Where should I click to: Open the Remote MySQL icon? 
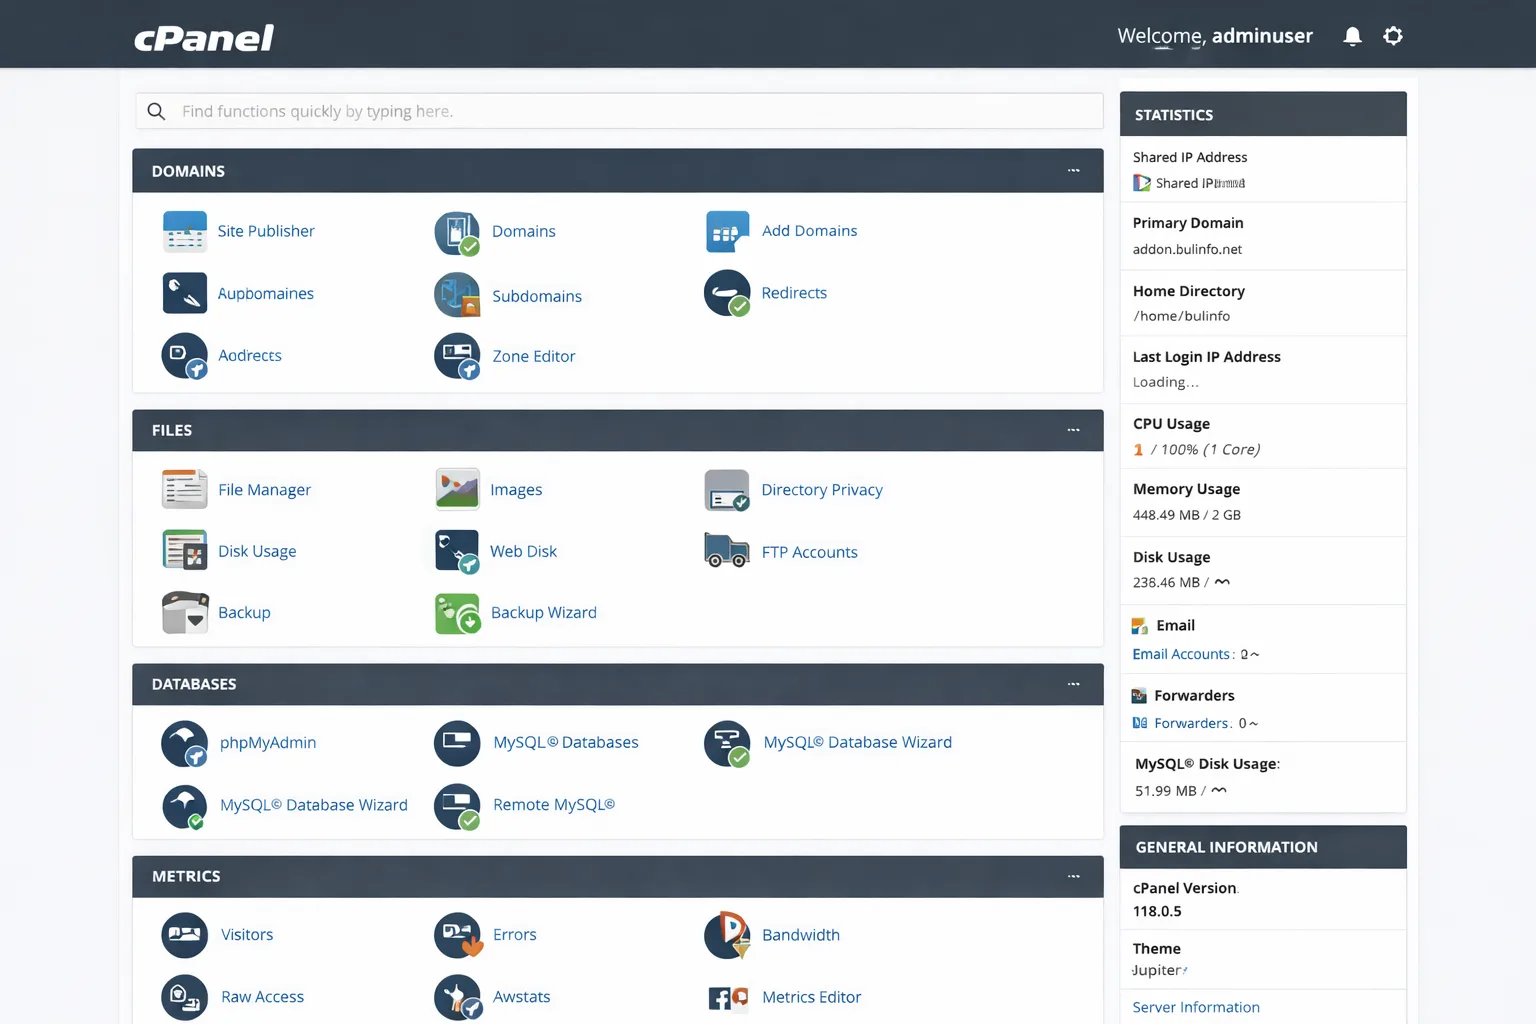(457, 806)
